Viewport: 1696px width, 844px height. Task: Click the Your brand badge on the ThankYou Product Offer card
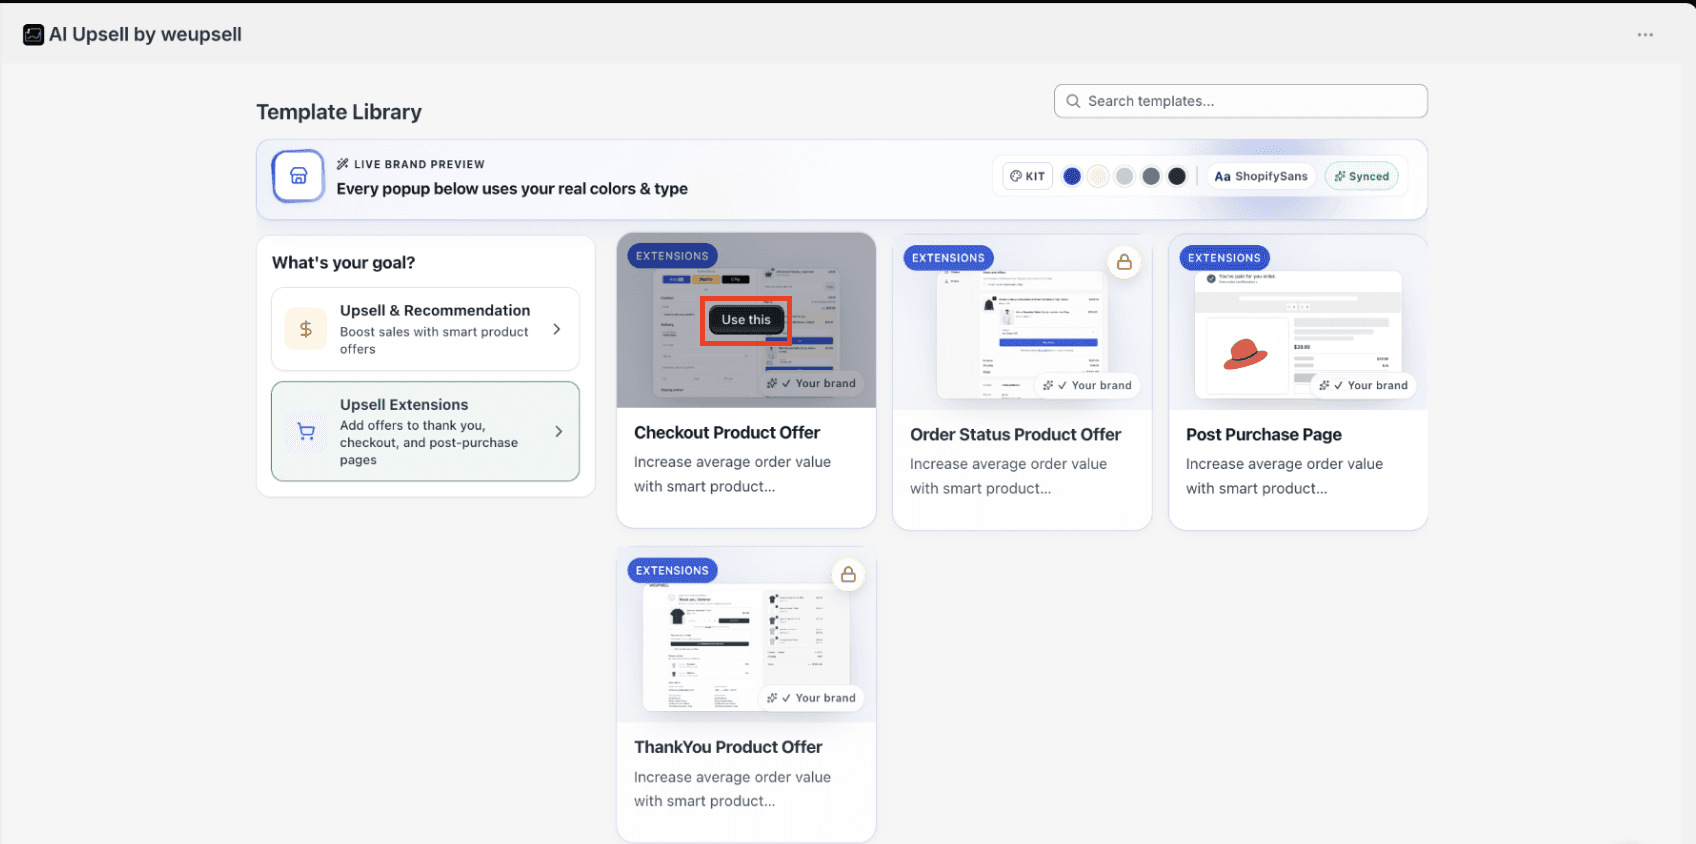tap(811, 698)
